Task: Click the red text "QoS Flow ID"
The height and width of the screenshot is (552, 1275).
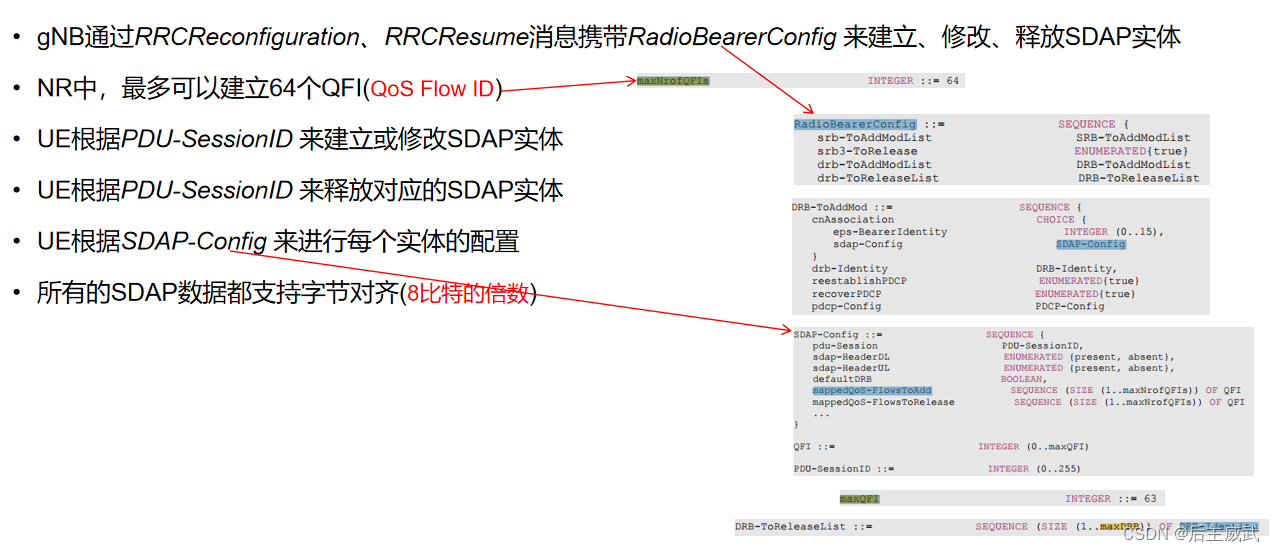Action: point(433,89)
